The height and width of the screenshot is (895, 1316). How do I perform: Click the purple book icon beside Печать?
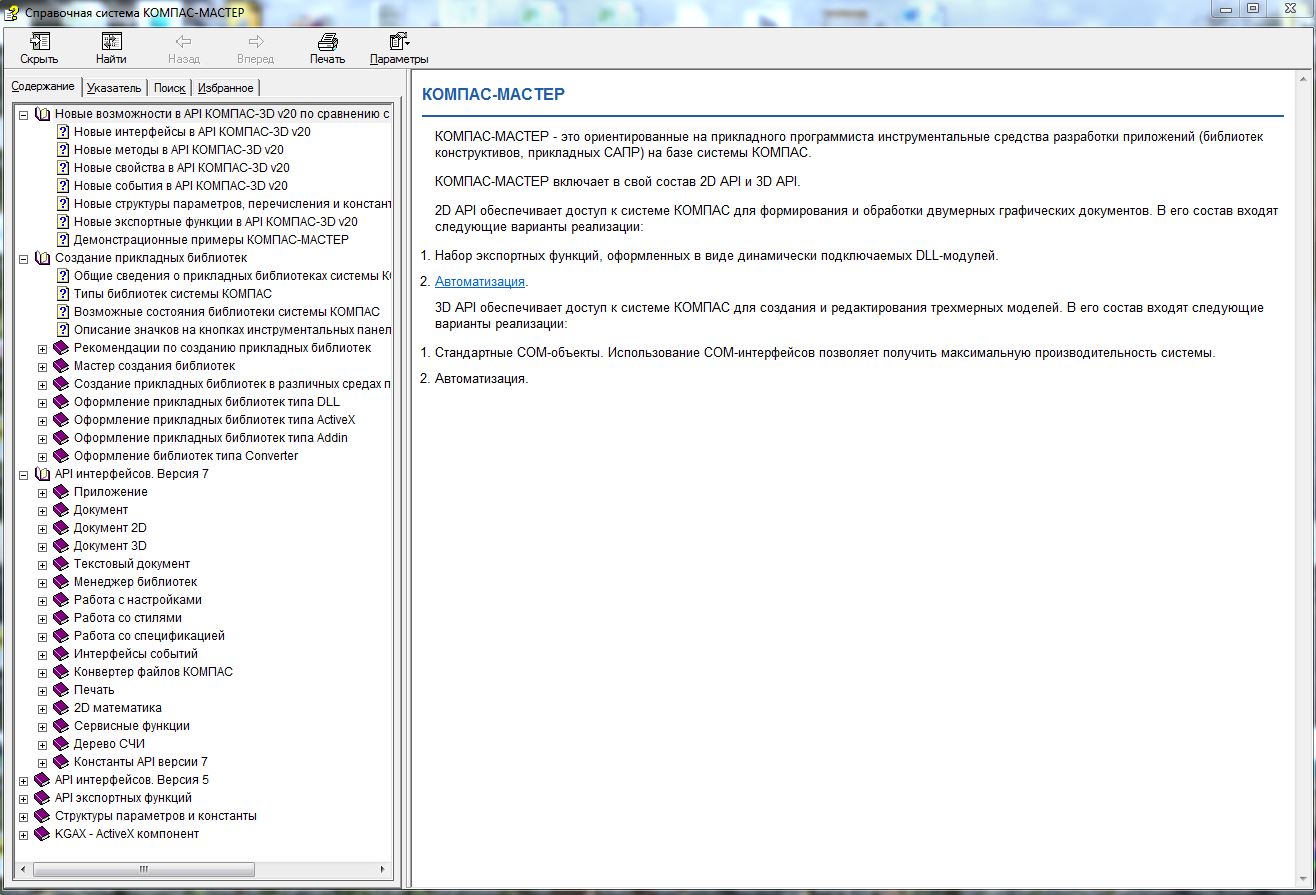click(x=61, y=690)
